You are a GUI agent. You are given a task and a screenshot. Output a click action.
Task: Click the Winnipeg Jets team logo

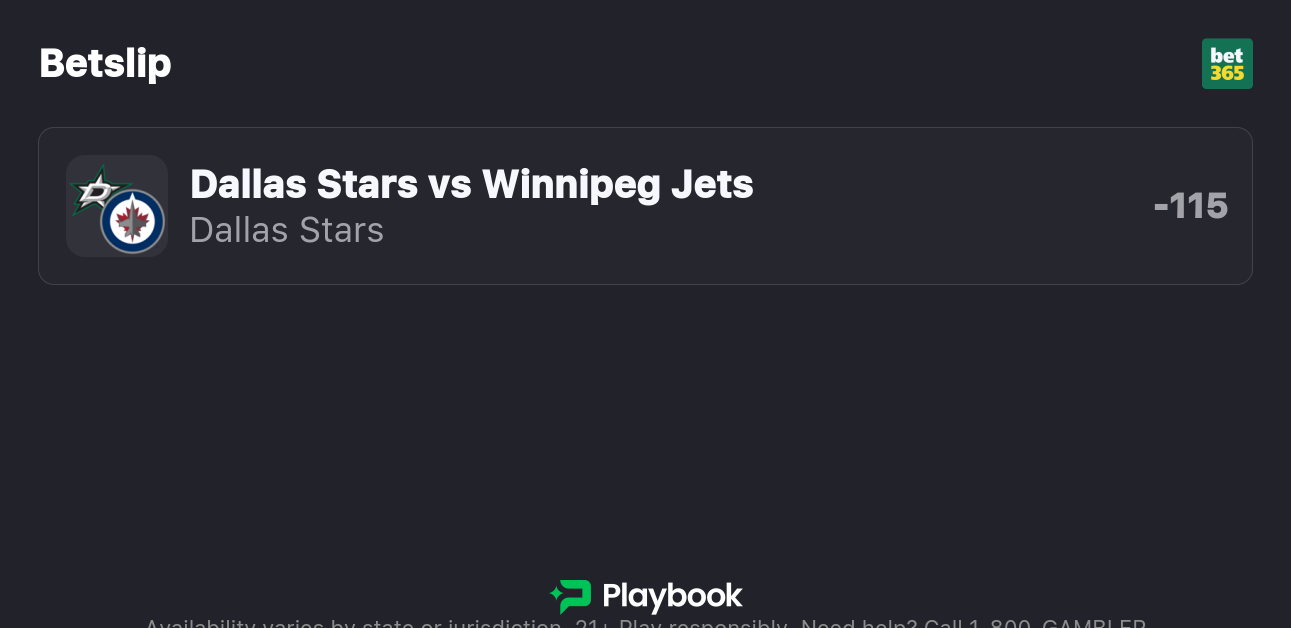pyautogui.click(x=132, y=221)
